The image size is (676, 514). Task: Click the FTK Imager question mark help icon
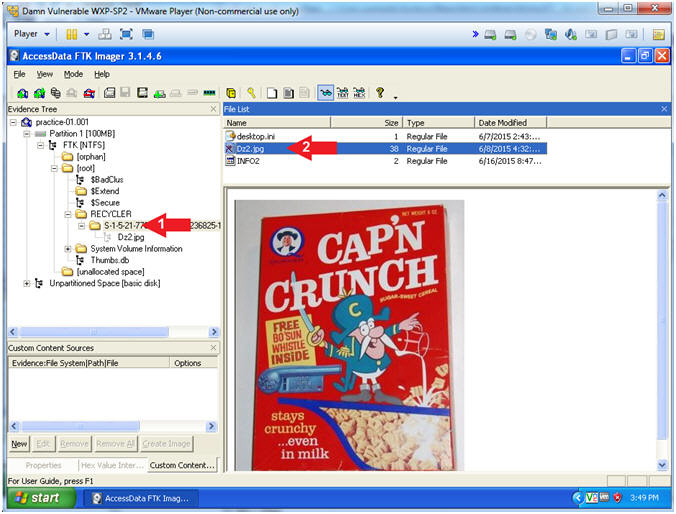[x=380, y=92]
